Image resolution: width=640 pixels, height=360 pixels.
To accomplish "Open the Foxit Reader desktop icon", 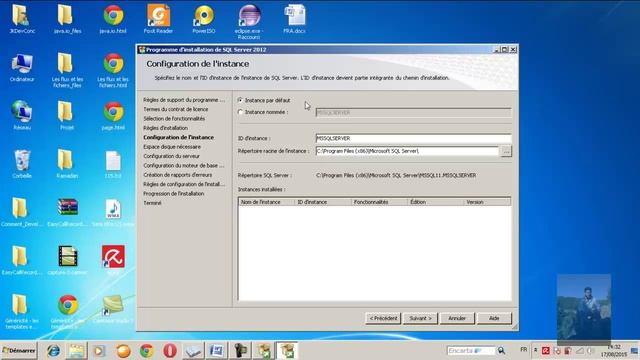I will tap(158, 19).
